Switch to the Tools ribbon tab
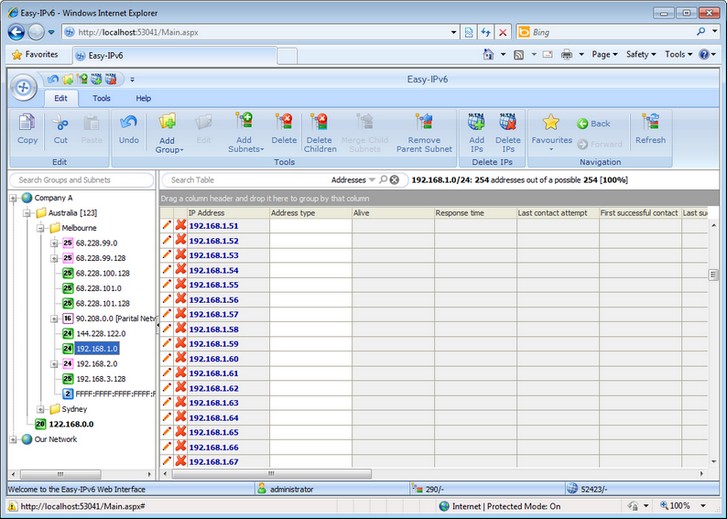This screenshot has height=519, width=727. coord(101,98)
